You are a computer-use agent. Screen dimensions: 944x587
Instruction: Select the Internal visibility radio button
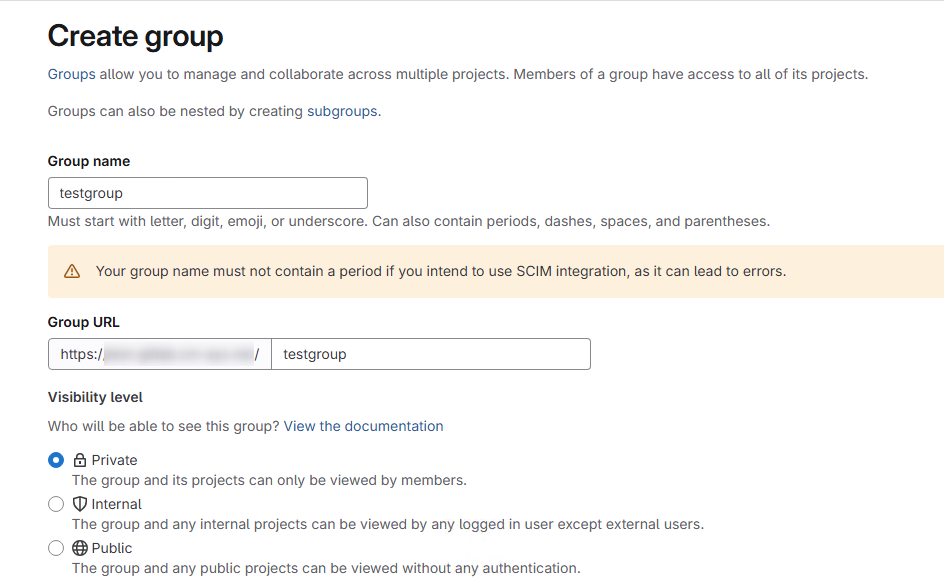point(56,504)
